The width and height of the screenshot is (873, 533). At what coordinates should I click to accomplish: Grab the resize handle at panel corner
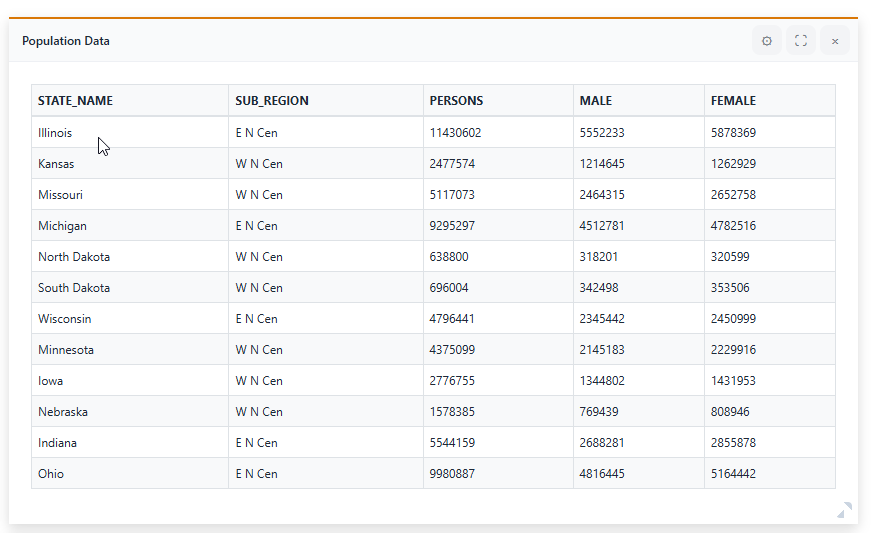point(845,510)
